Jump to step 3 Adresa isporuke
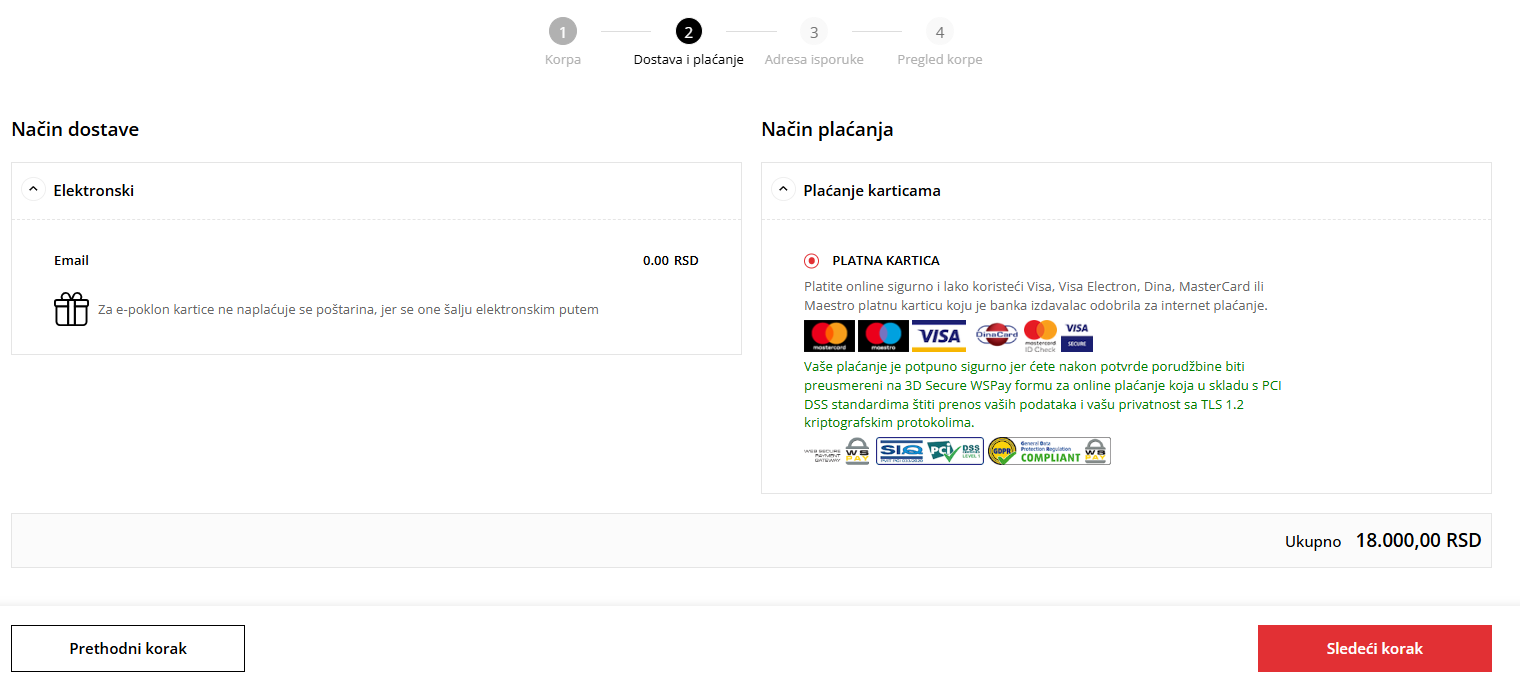The width and height of the screenshot is (1520, 684). [x=814, y=33]
